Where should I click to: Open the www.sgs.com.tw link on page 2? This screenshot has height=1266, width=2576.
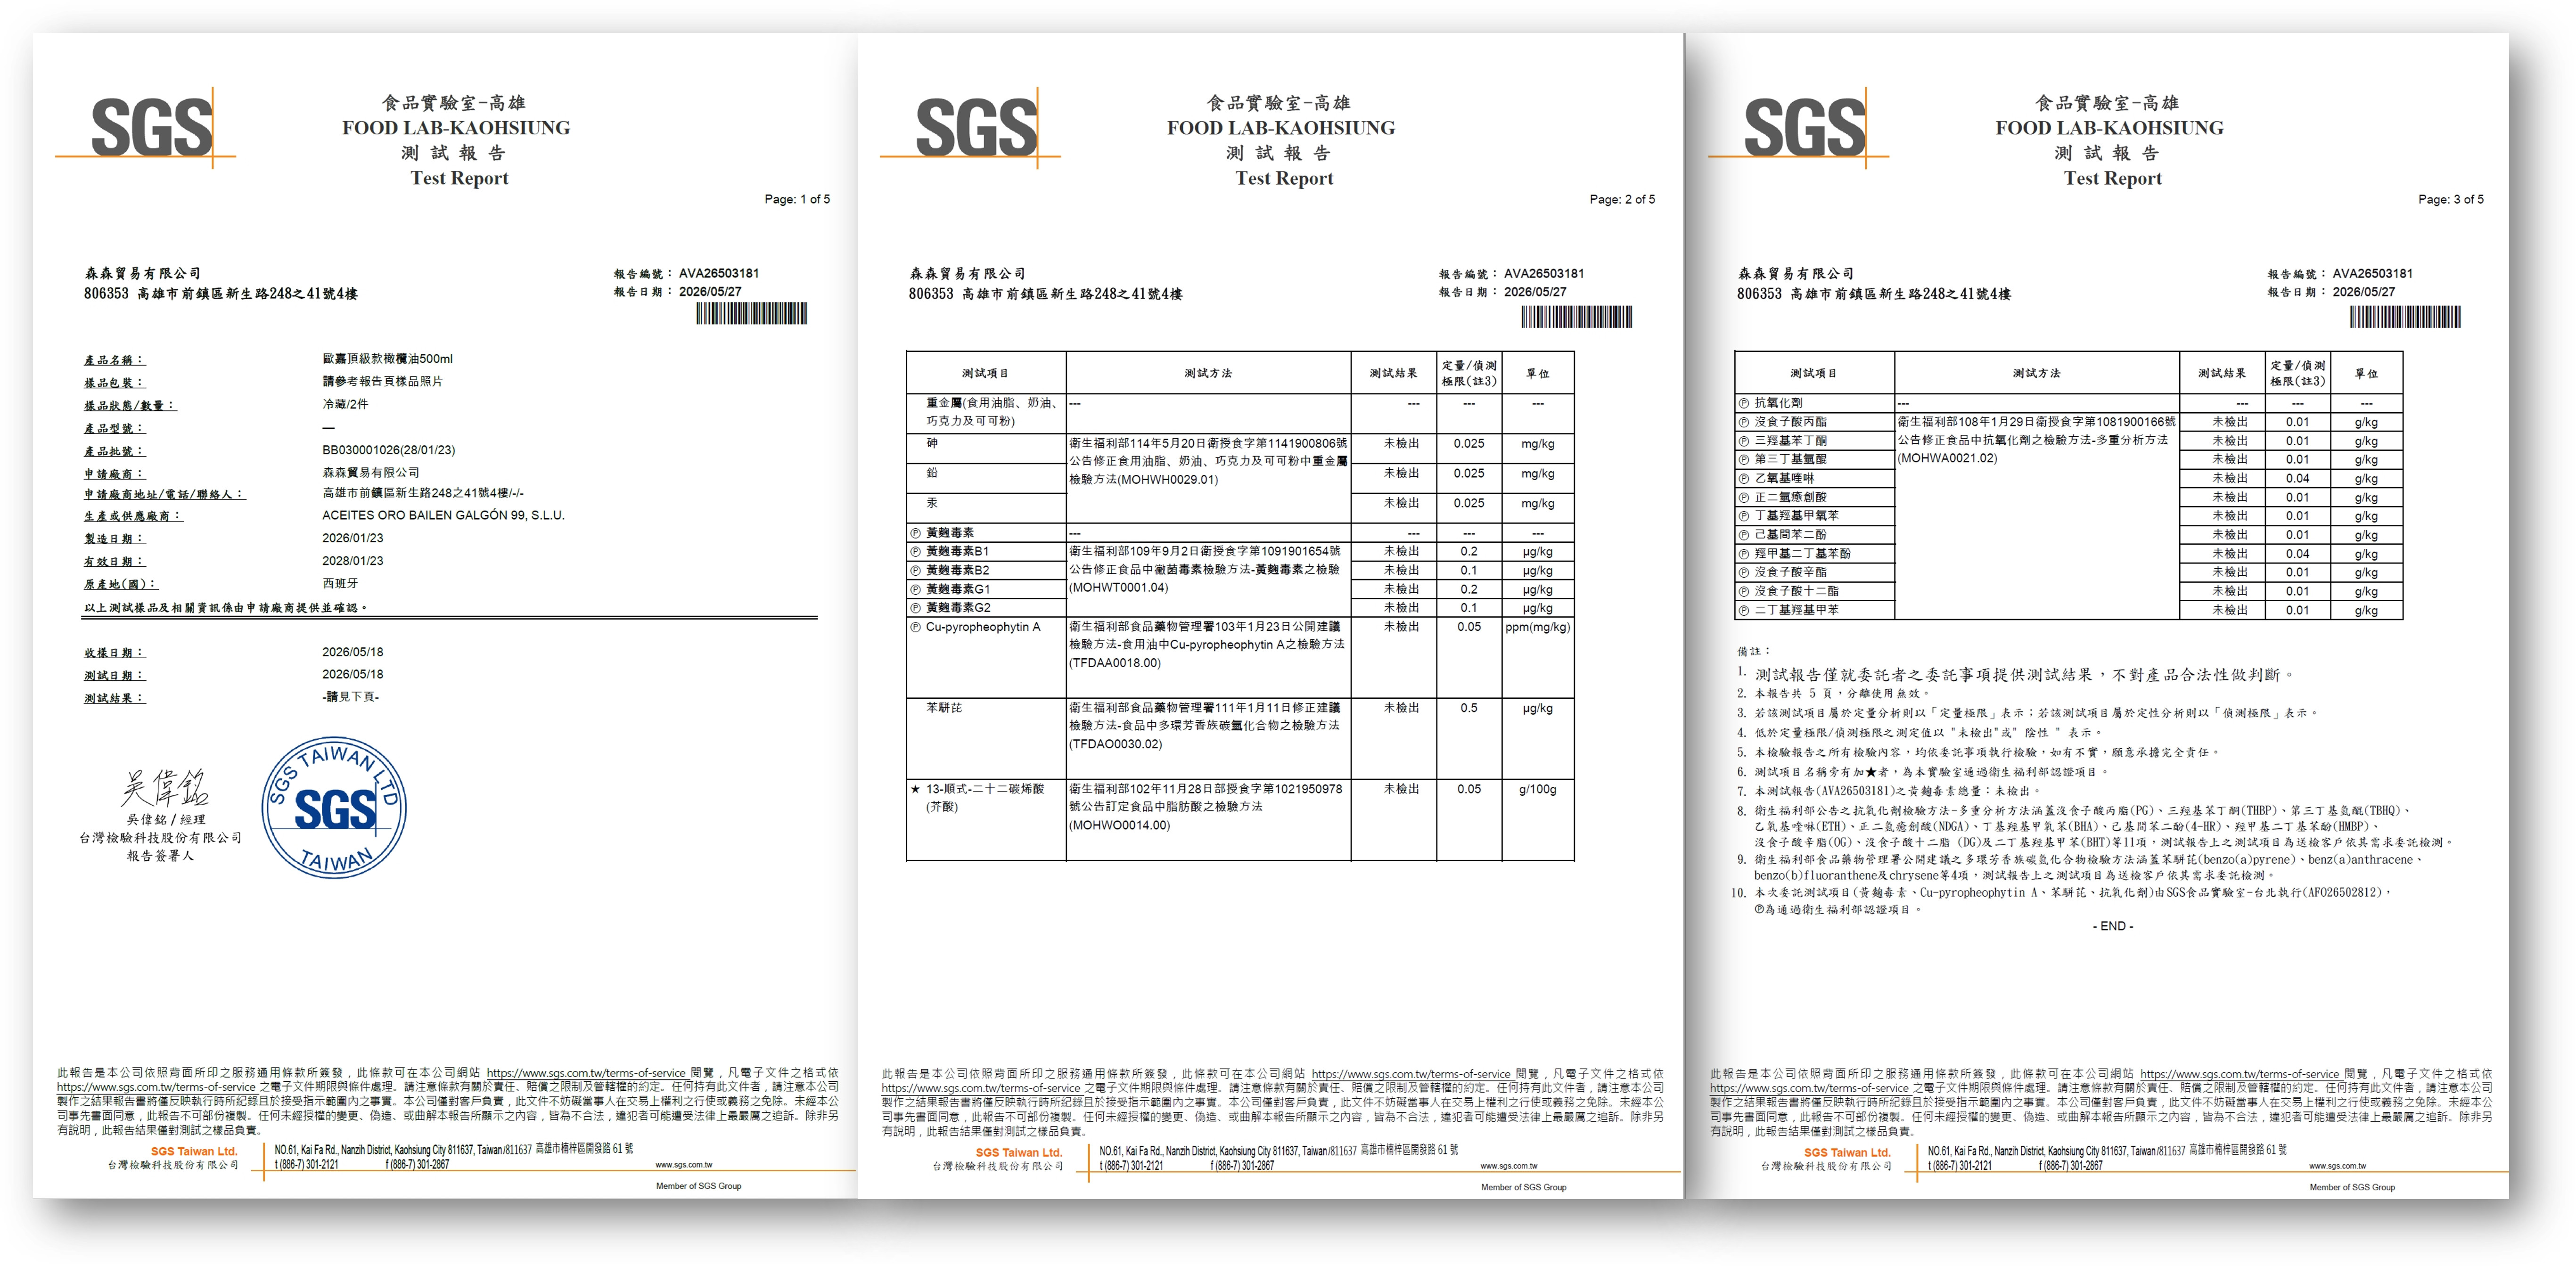1509,1165
